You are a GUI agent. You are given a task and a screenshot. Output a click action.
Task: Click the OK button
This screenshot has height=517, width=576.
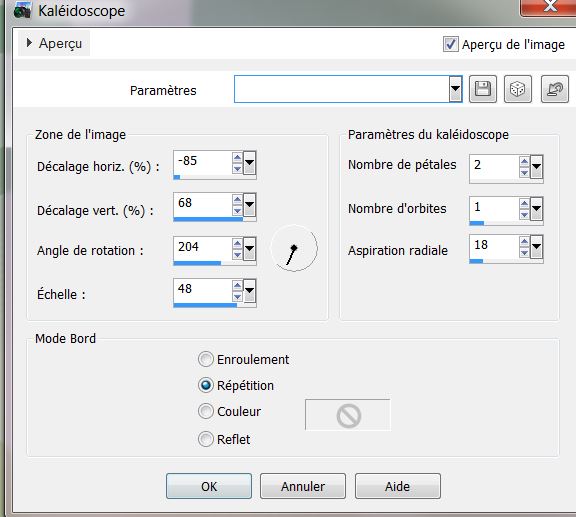[x=209, y=486]
